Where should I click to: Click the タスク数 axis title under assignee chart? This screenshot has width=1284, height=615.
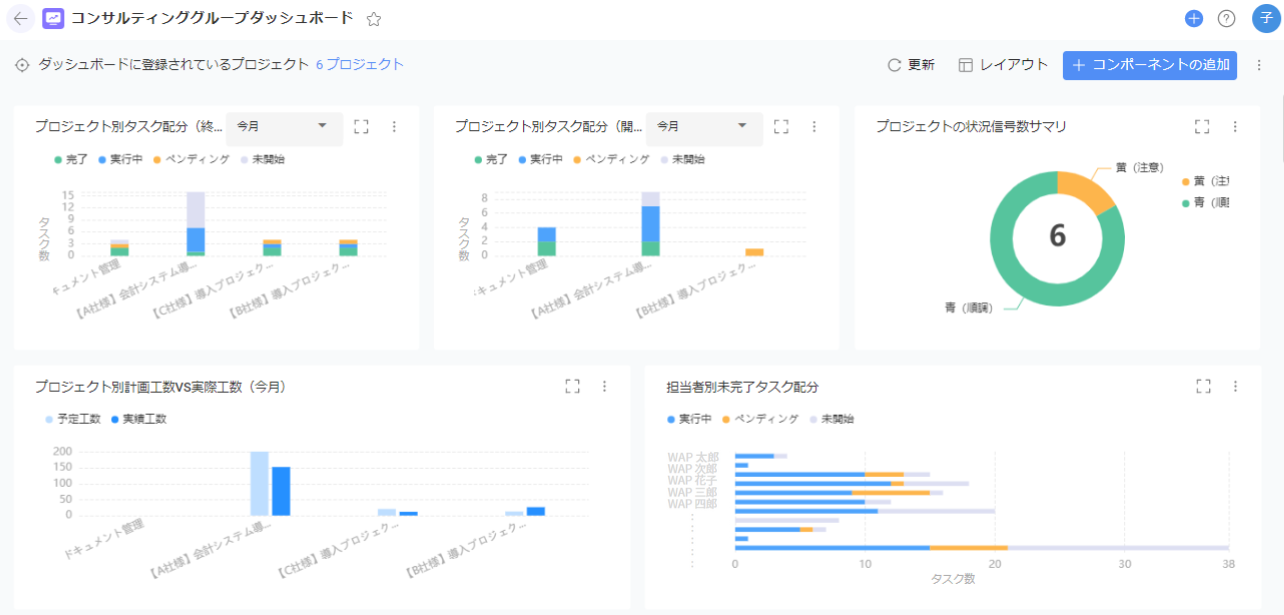[953, 579]
